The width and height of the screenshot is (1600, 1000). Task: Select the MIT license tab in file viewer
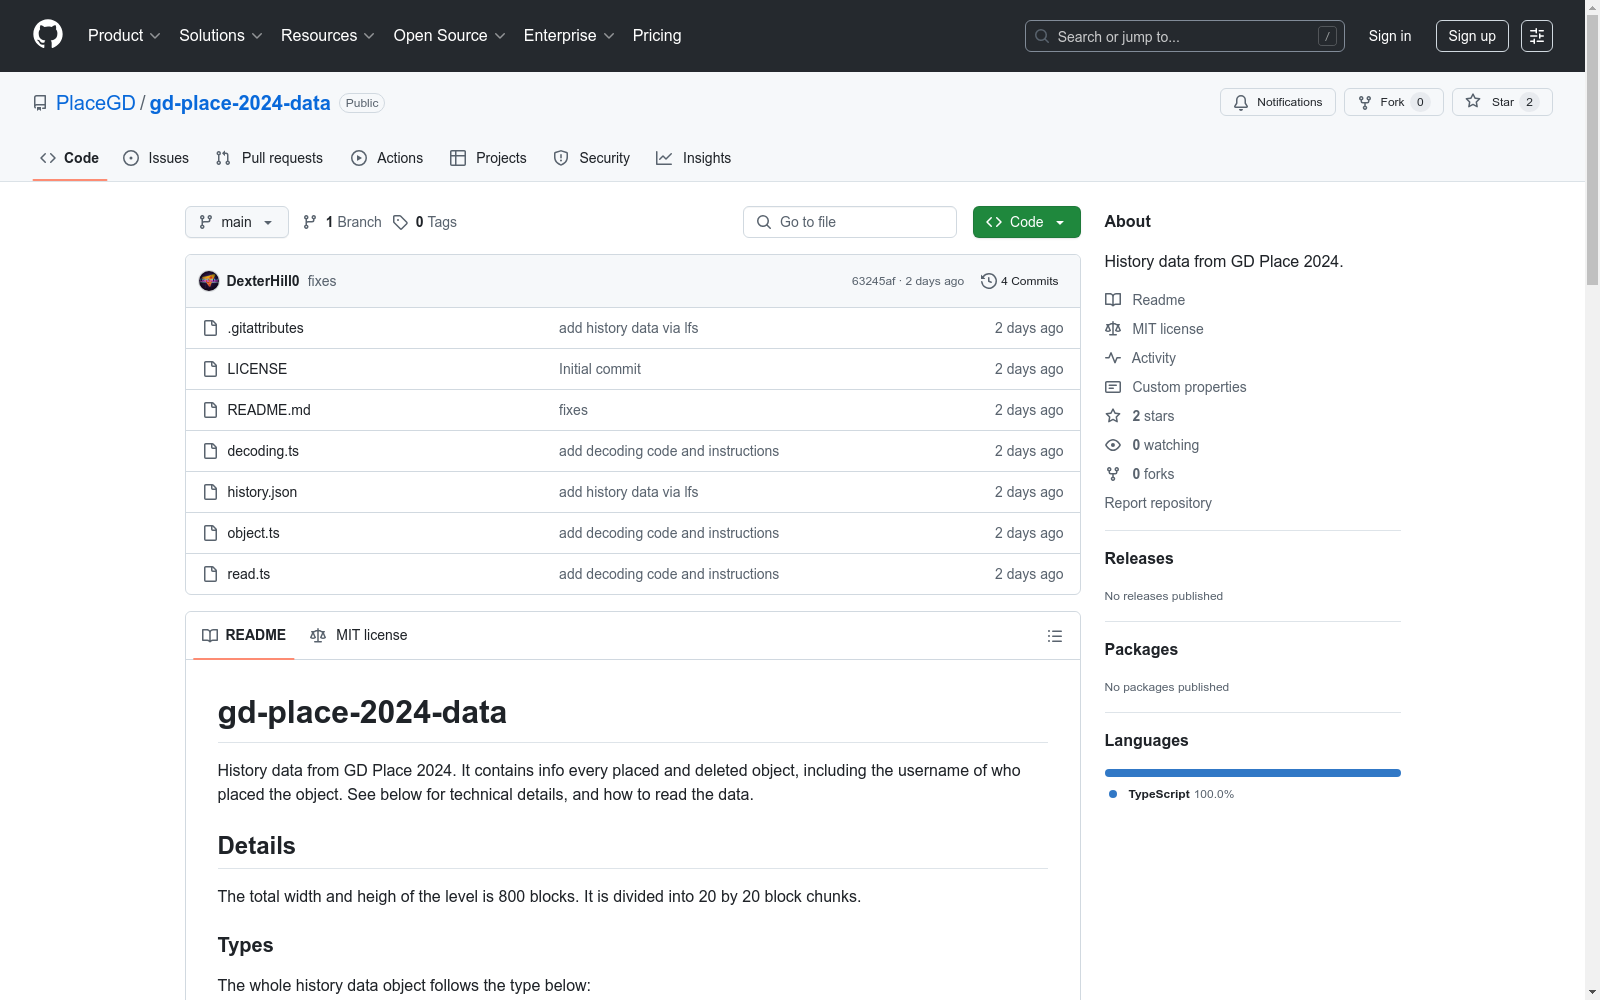click(x=359, y=635)
